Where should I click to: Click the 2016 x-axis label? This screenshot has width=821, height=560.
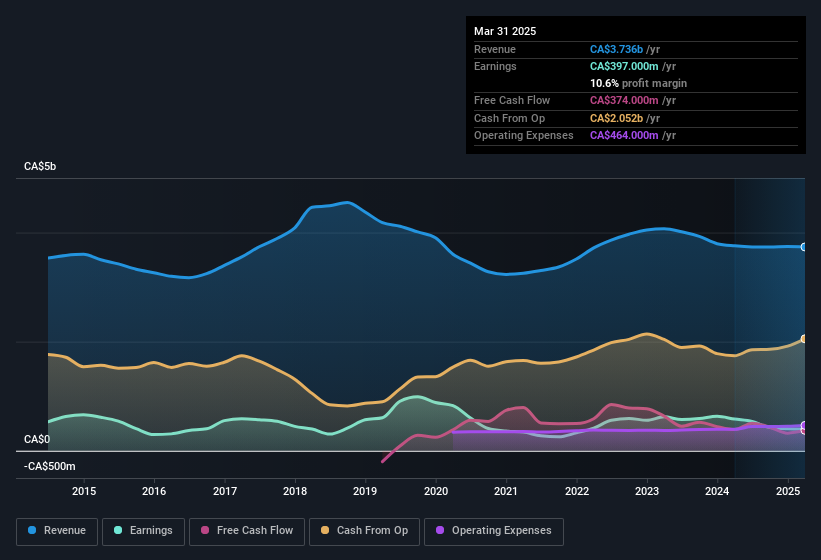154,491
